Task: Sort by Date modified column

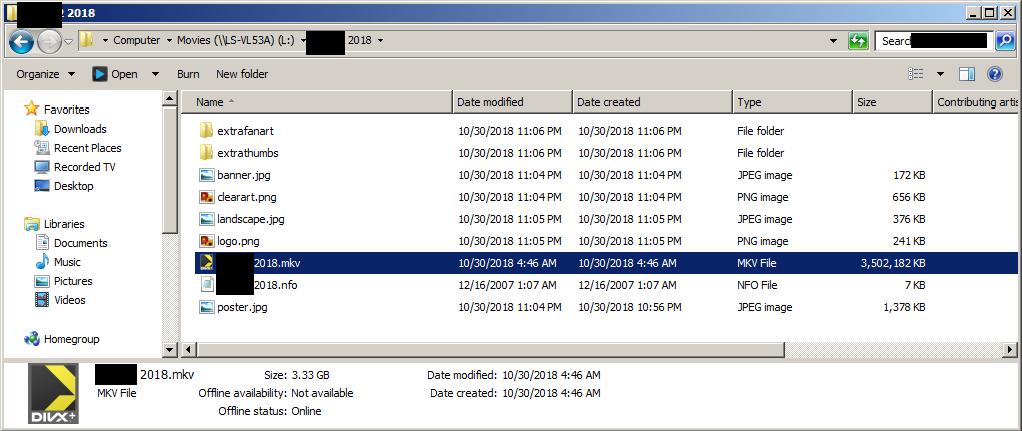Action: pos(512,102)
